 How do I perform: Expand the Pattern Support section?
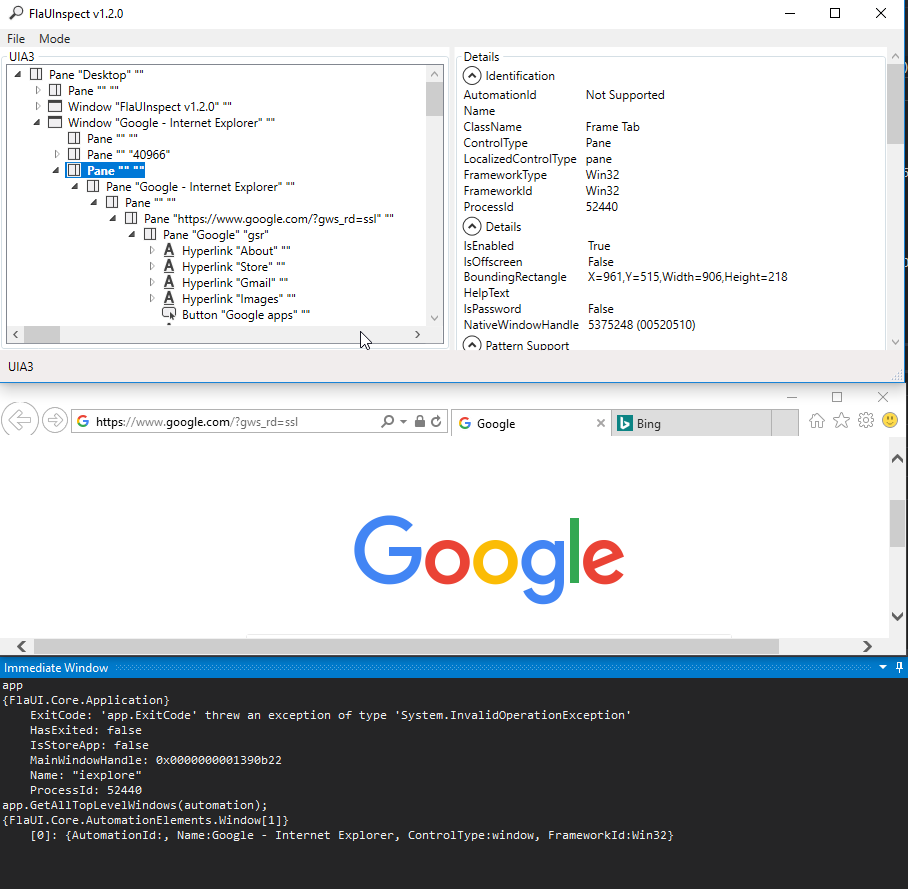(x=471, y=345)
